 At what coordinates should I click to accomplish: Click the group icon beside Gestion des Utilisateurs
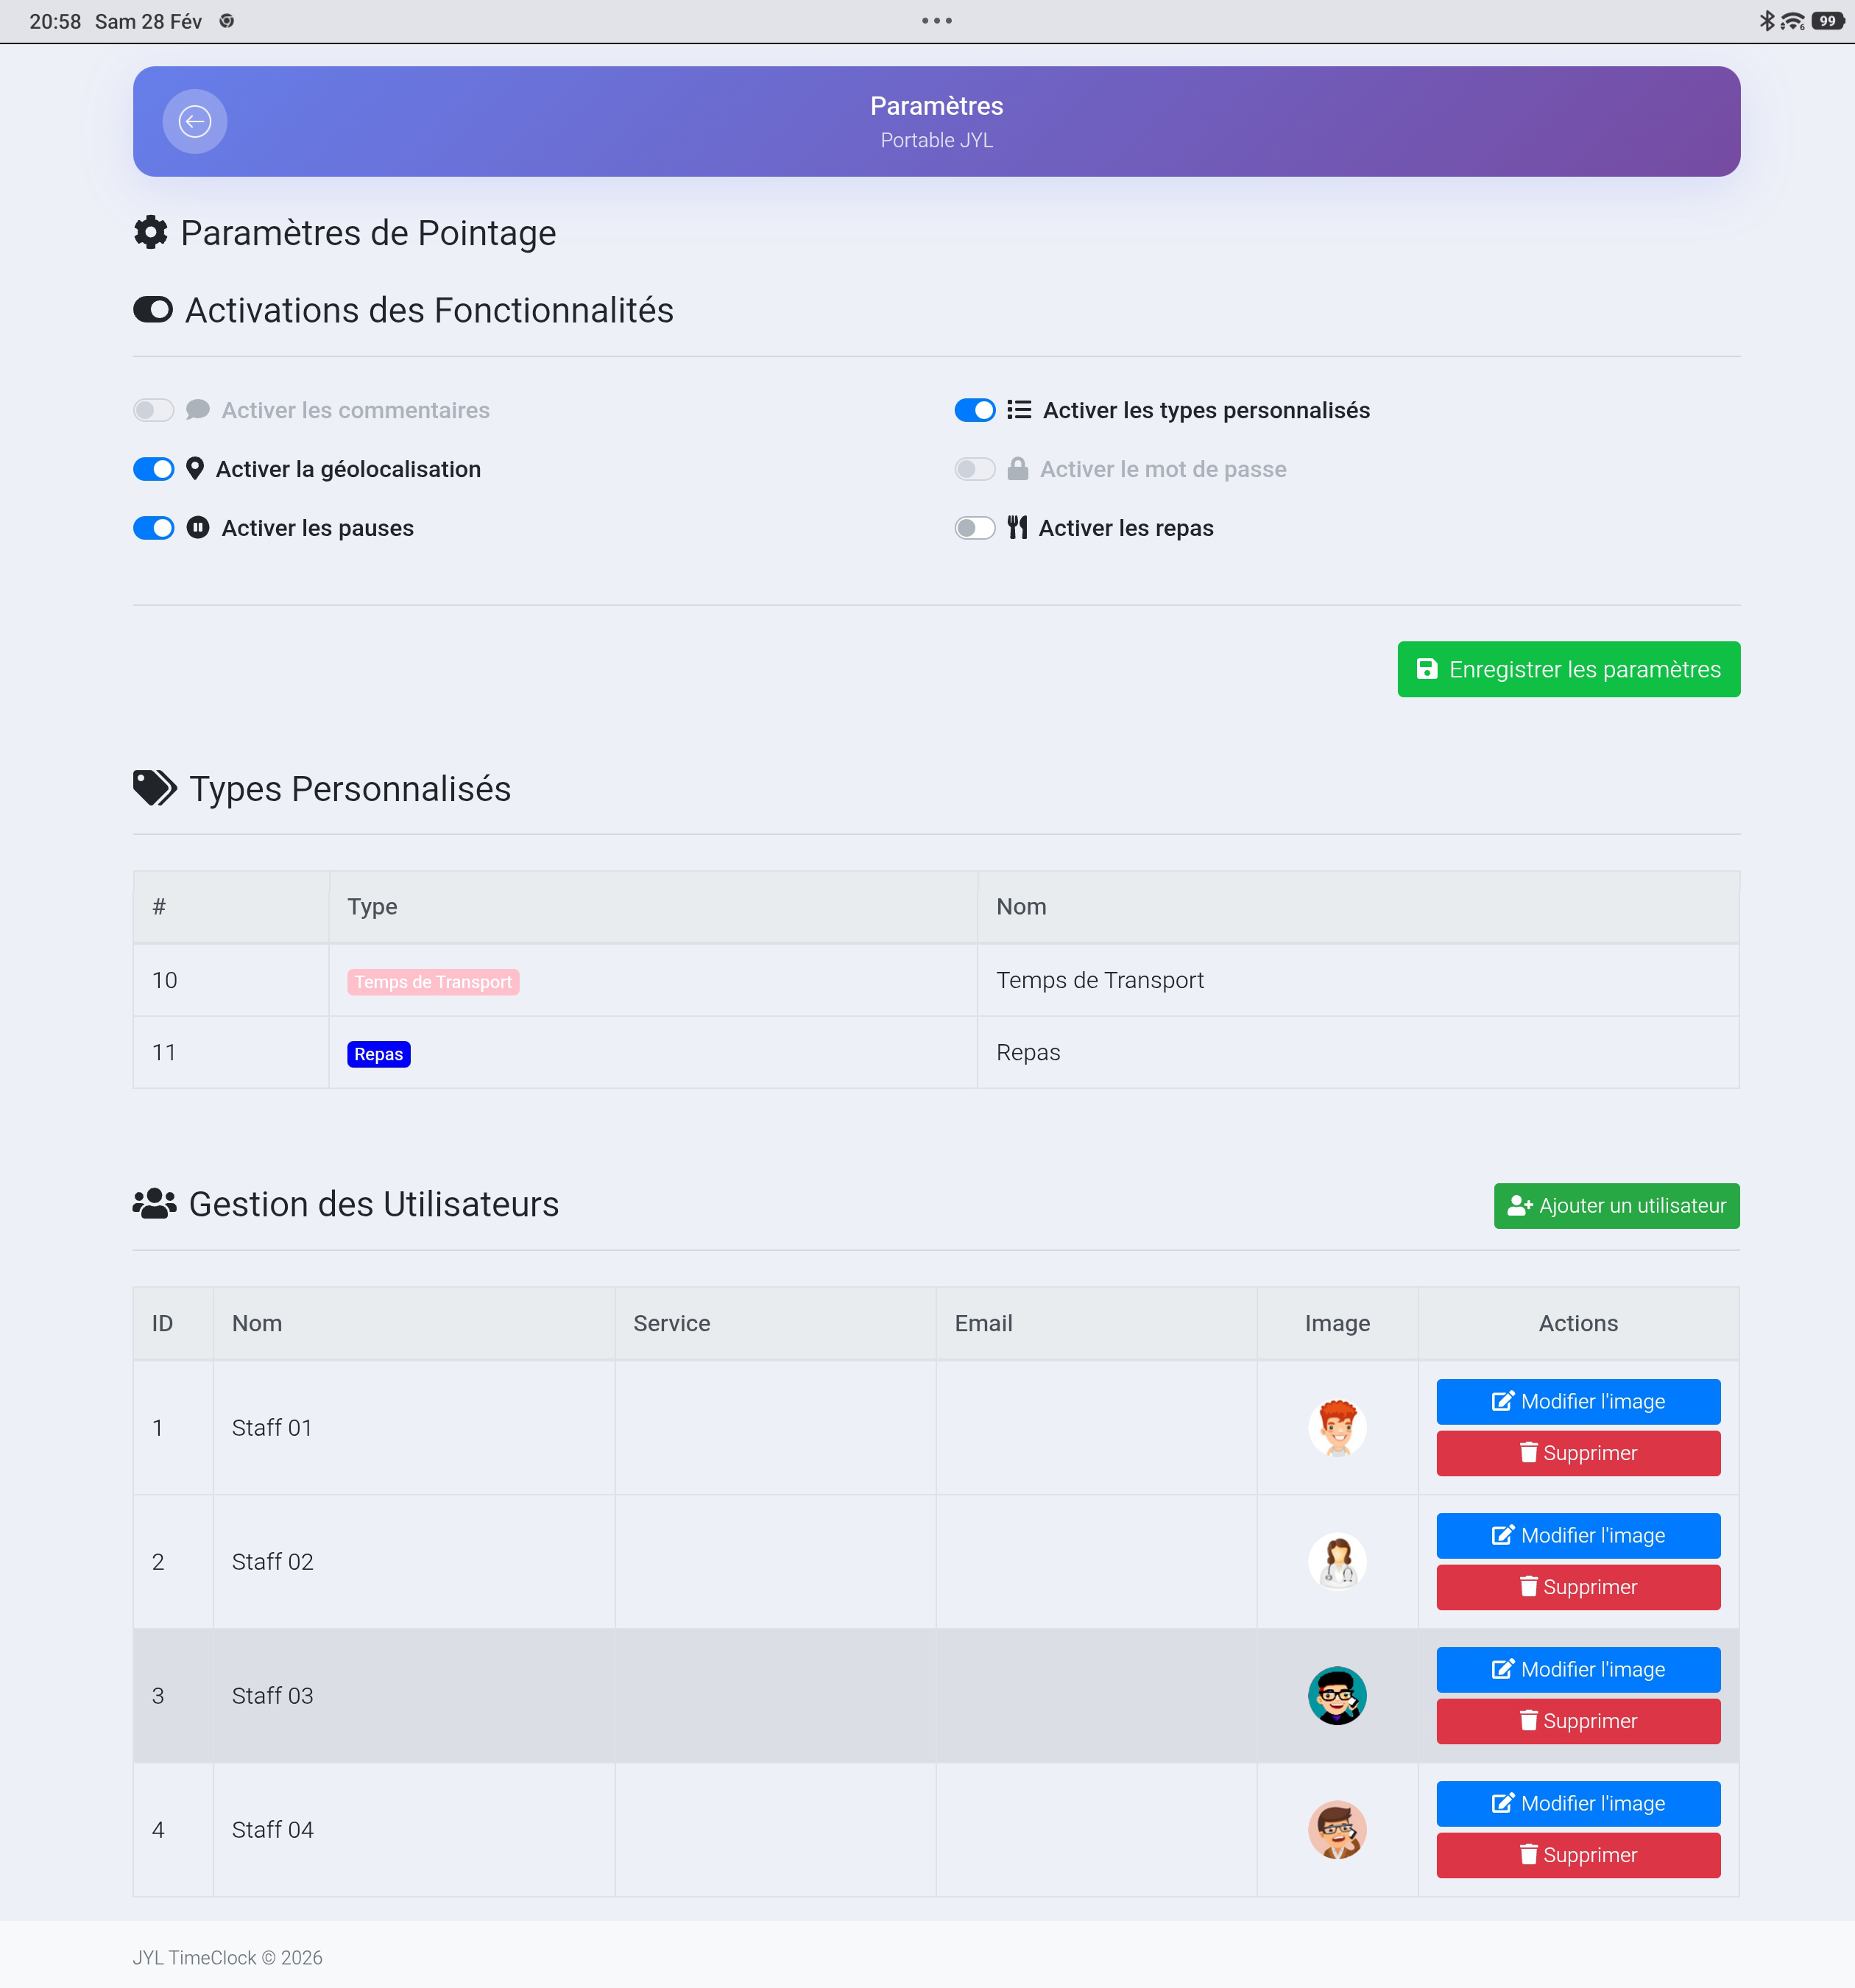coord(154,1204)
